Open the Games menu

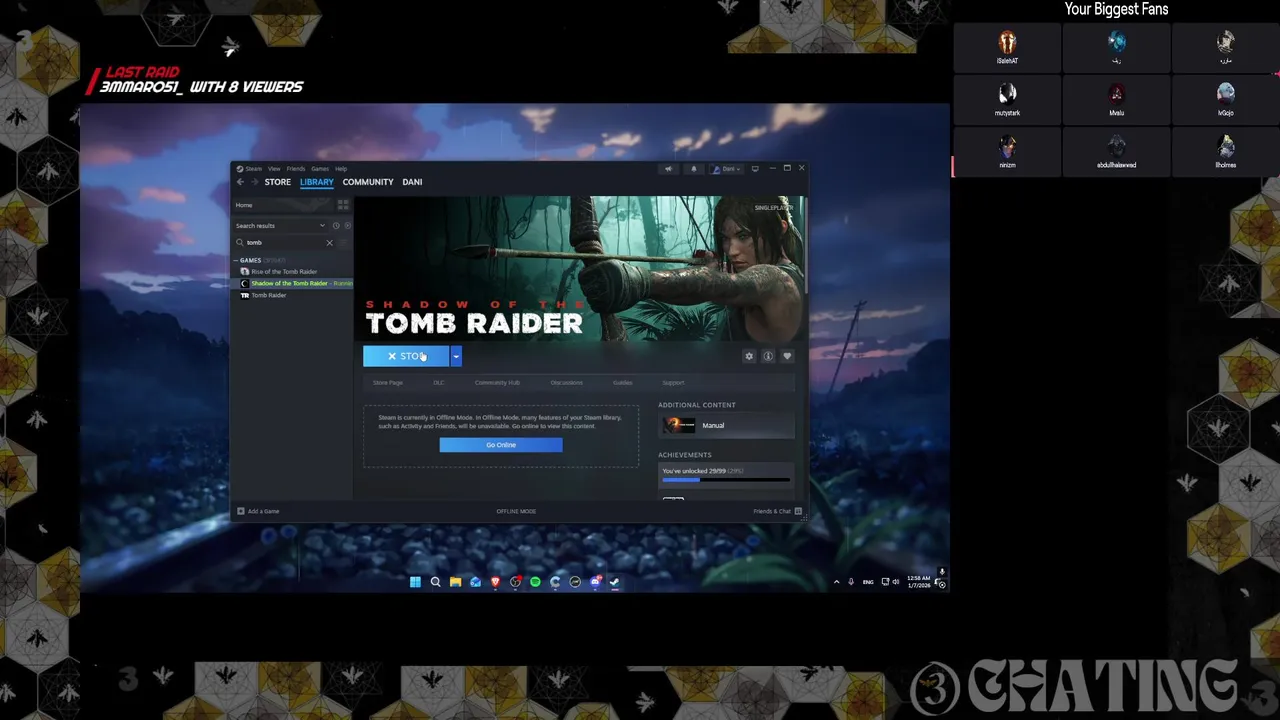click(x=320, y=169)
